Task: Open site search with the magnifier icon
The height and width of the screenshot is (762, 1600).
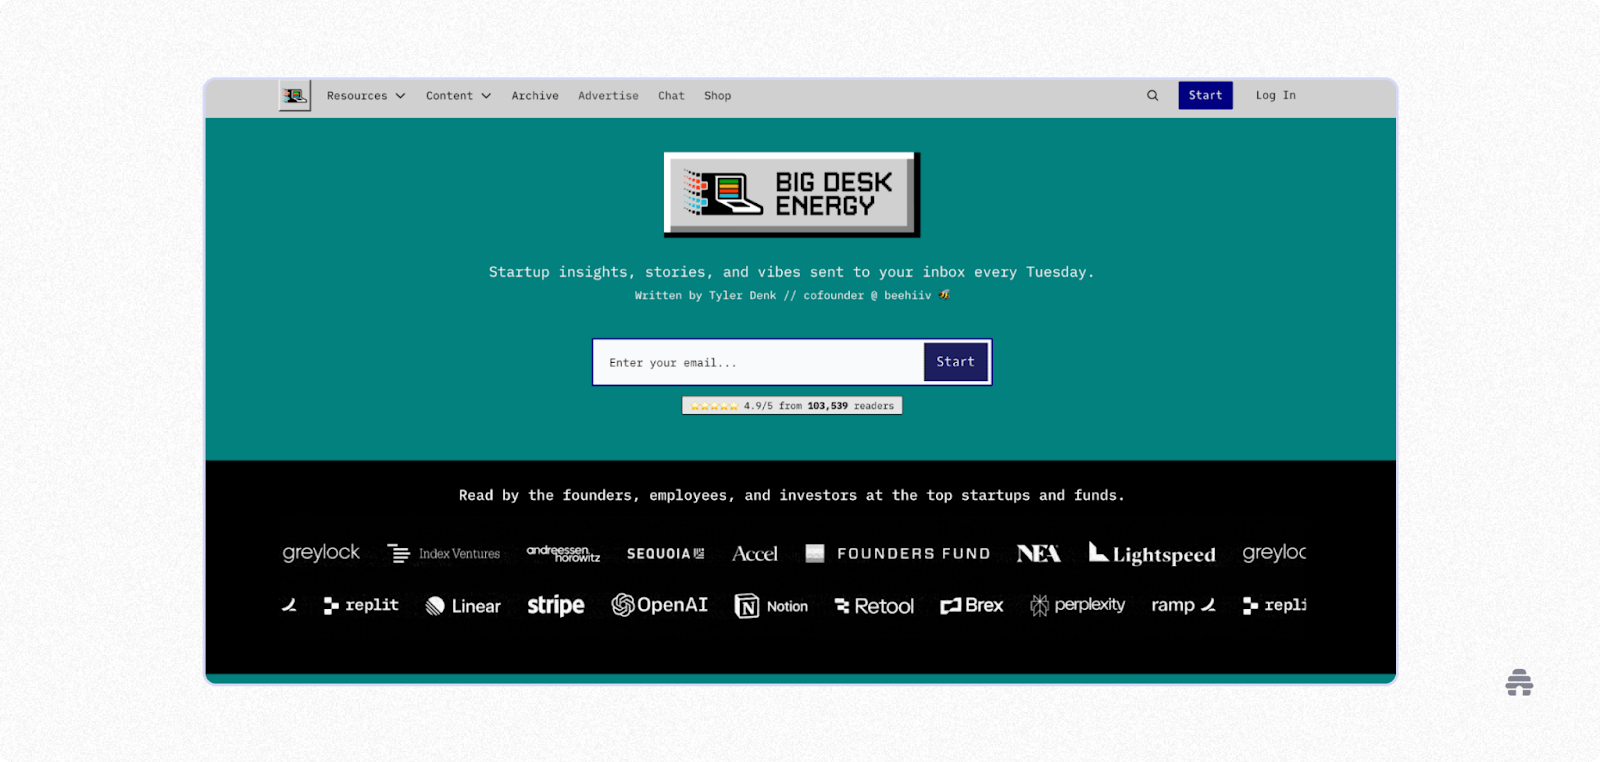Action: (x=1152, y=96)
